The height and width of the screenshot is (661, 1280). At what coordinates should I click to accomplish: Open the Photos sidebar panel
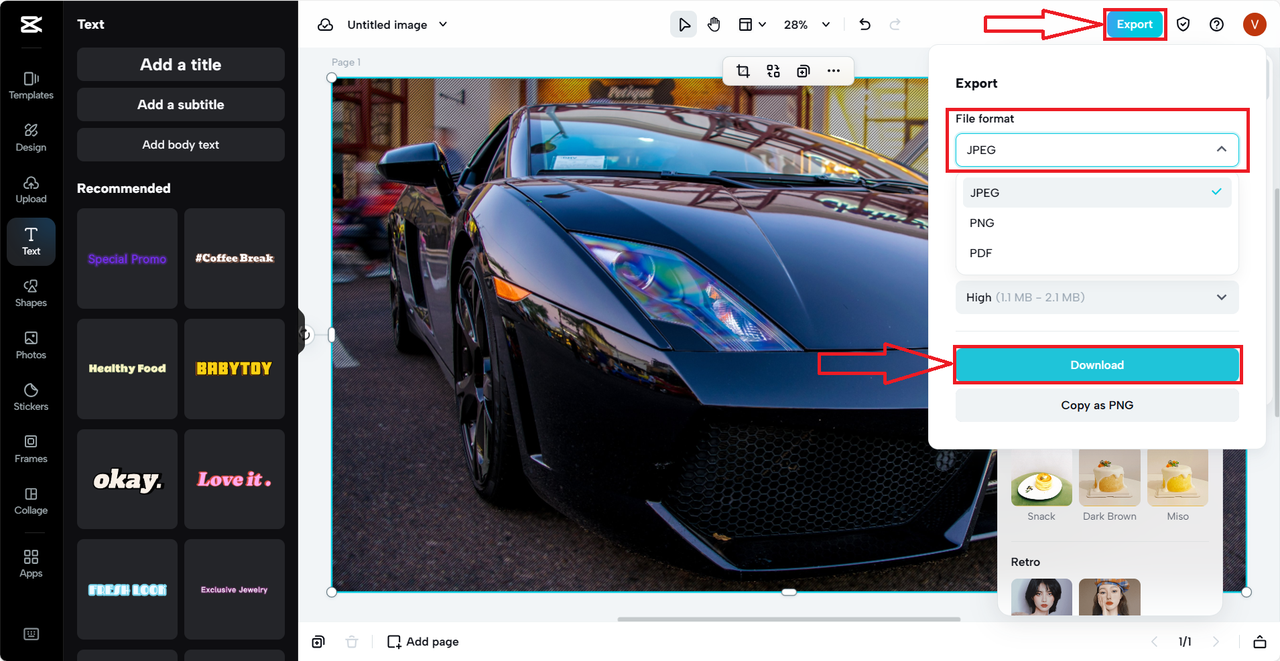[x=31, y=345]
